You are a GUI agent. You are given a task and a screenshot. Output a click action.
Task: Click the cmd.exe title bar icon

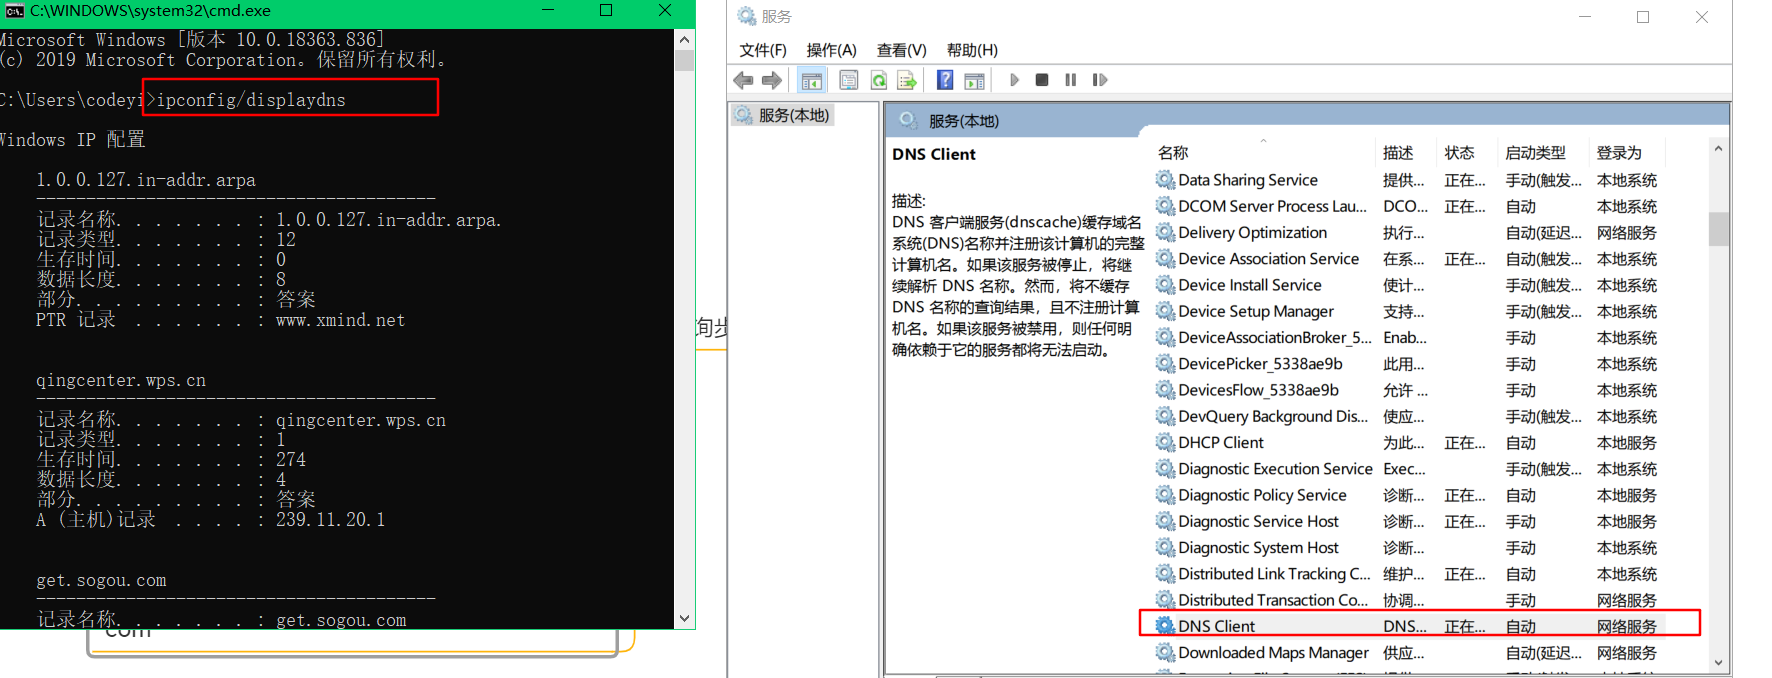click(x=14, y=11)
